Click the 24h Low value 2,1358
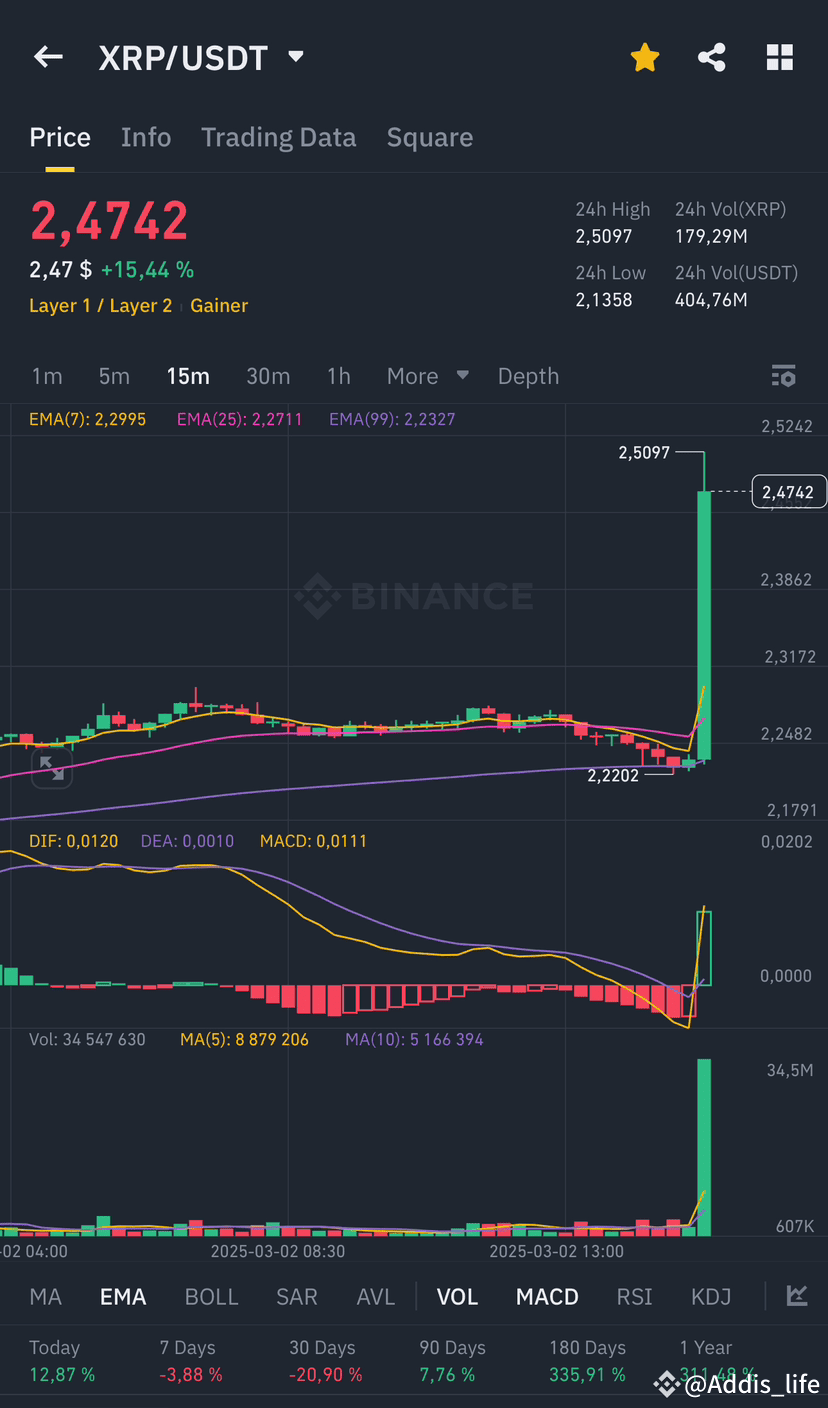 click(x=604, y=300)
